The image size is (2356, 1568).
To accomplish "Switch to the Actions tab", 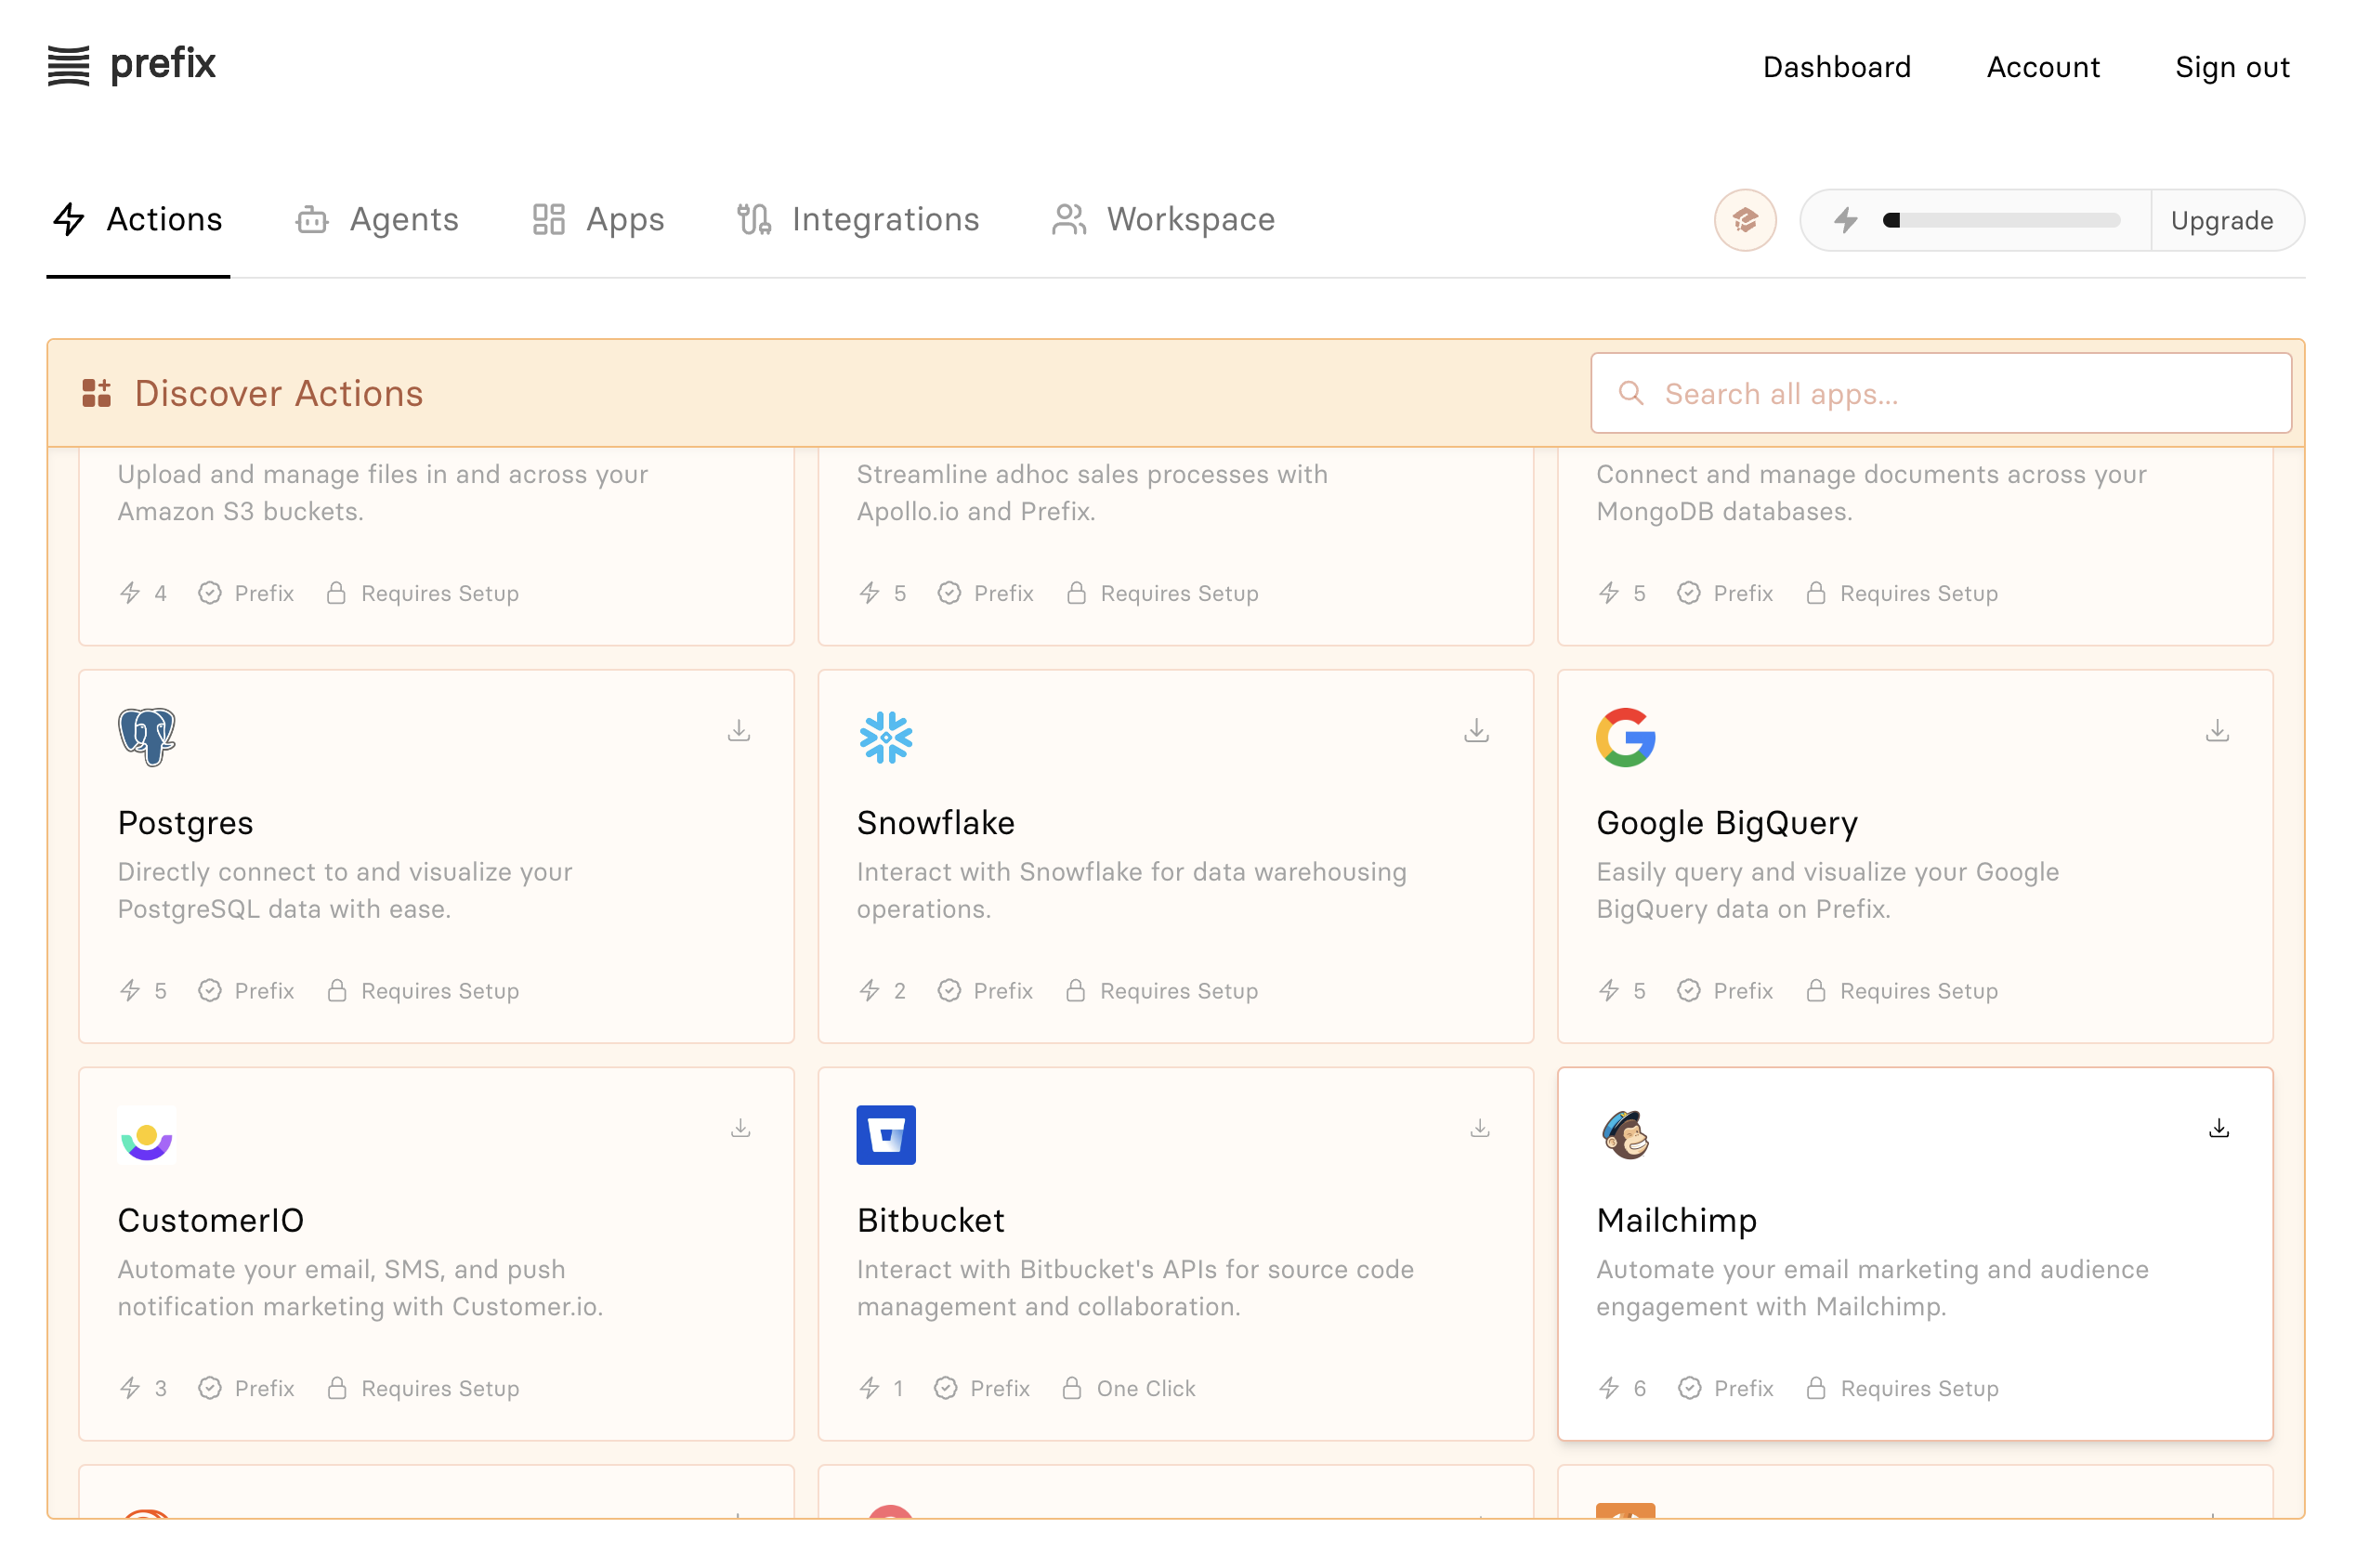I will [138, 220].
